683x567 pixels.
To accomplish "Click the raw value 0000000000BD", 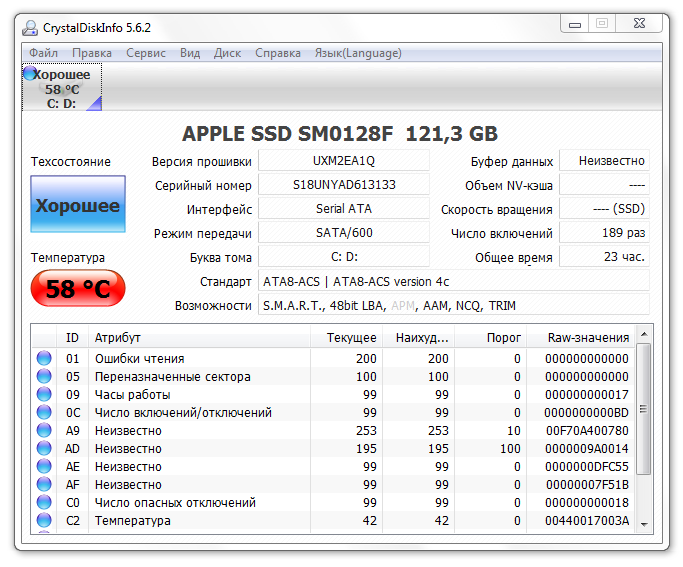I will click(586, 412).
